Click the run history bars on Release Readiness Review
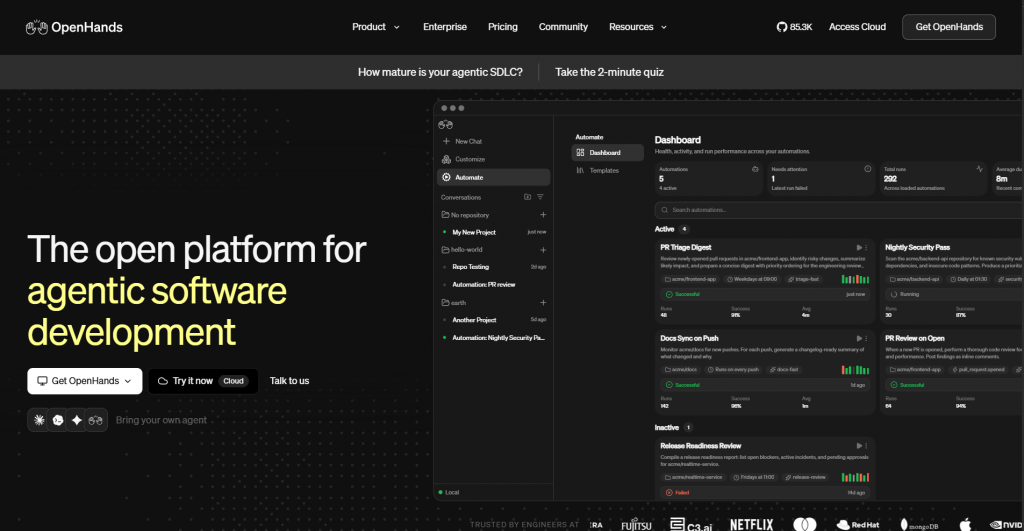The image size is (1024, 531). tap(855, 477)
